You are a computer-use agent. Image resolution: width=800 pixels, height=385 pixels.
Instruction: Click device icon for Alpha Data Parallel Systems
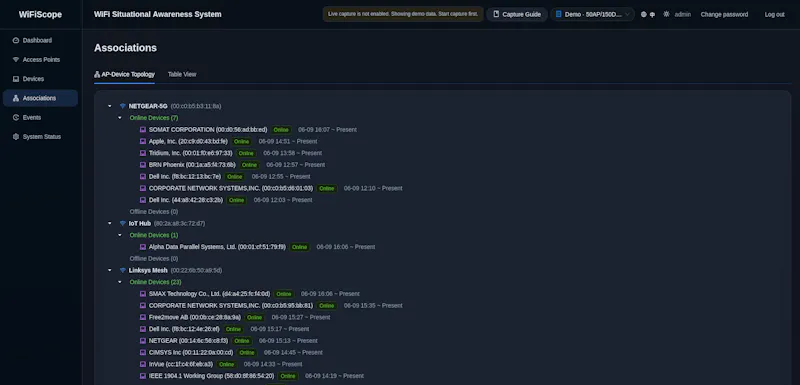coord(143,247)
